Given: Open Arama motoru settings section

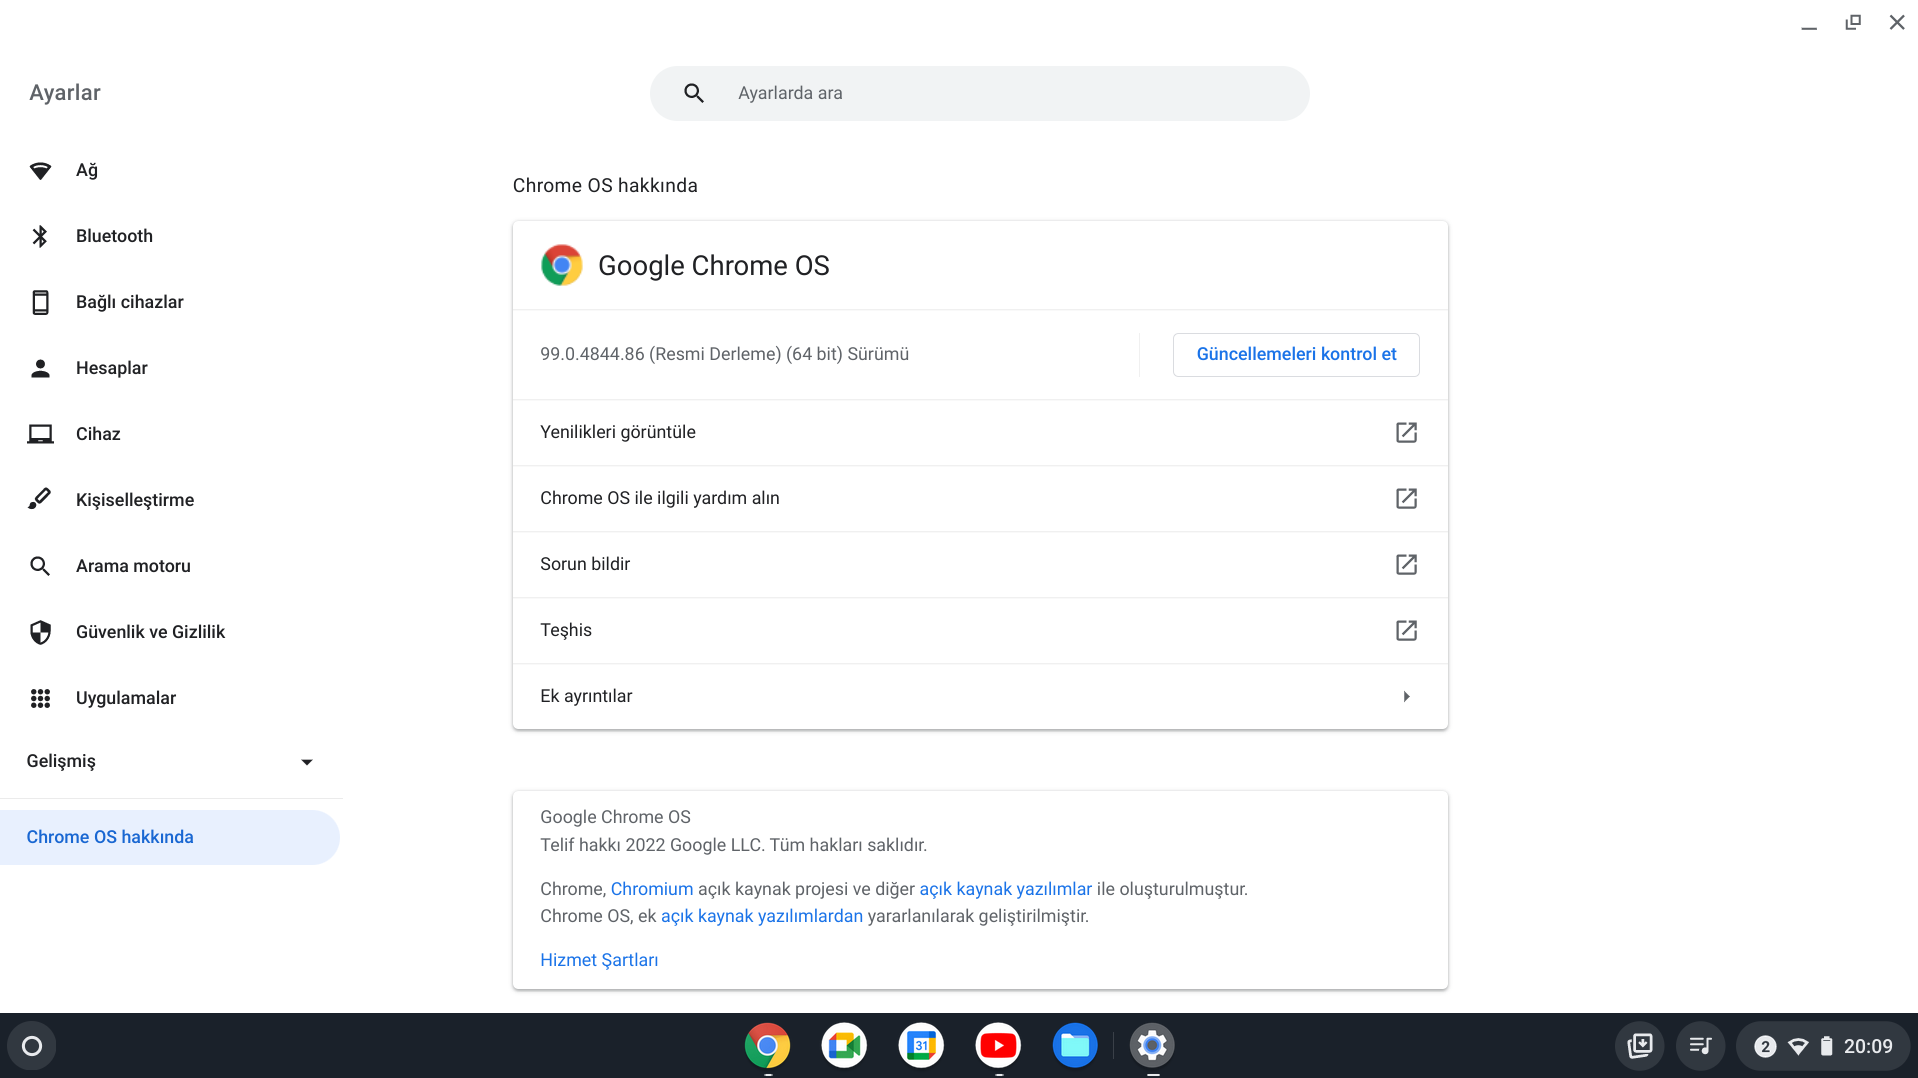Looking at the screenshot, I should pos(170,566).
